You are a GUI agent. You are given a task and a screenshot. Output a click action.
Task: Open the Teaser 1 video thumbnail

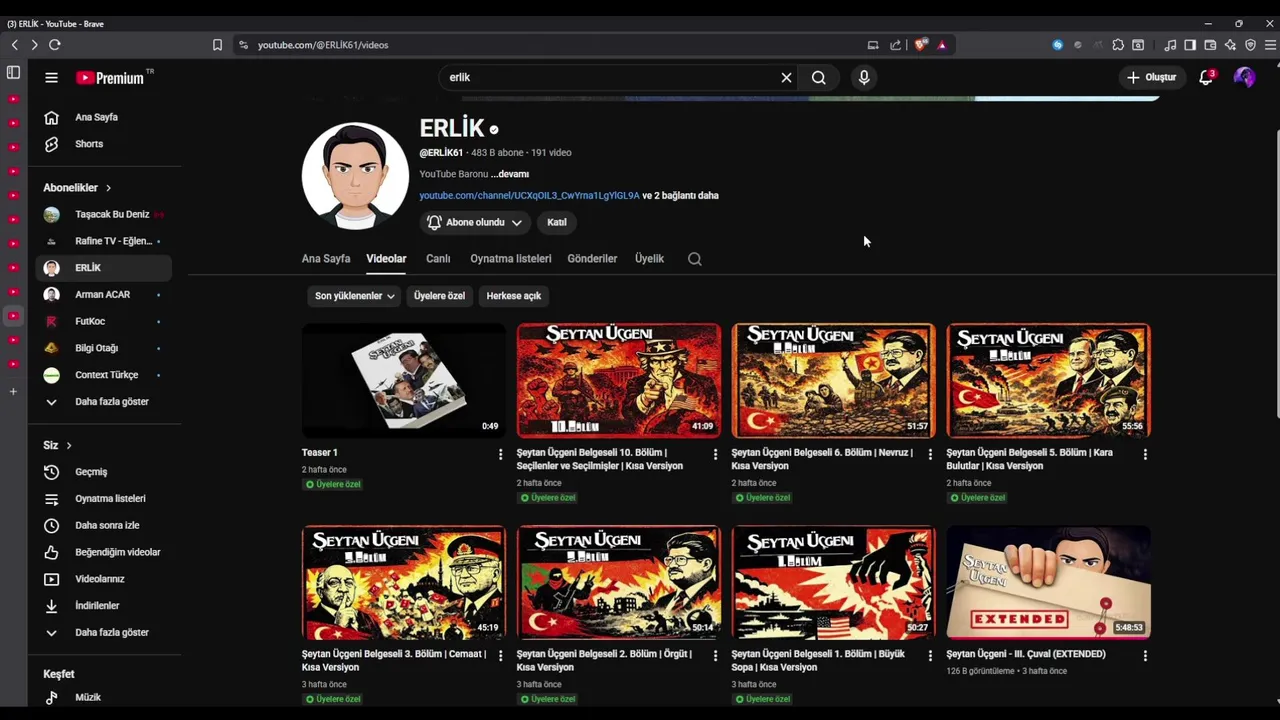[x=404, y=380]
